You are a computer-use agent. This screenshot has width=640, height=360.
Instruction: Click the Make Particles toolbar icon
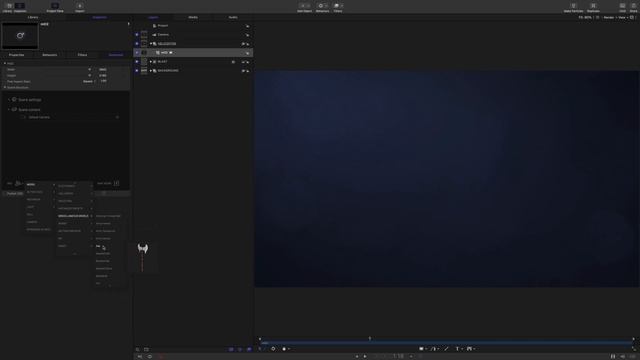[573, 7]
